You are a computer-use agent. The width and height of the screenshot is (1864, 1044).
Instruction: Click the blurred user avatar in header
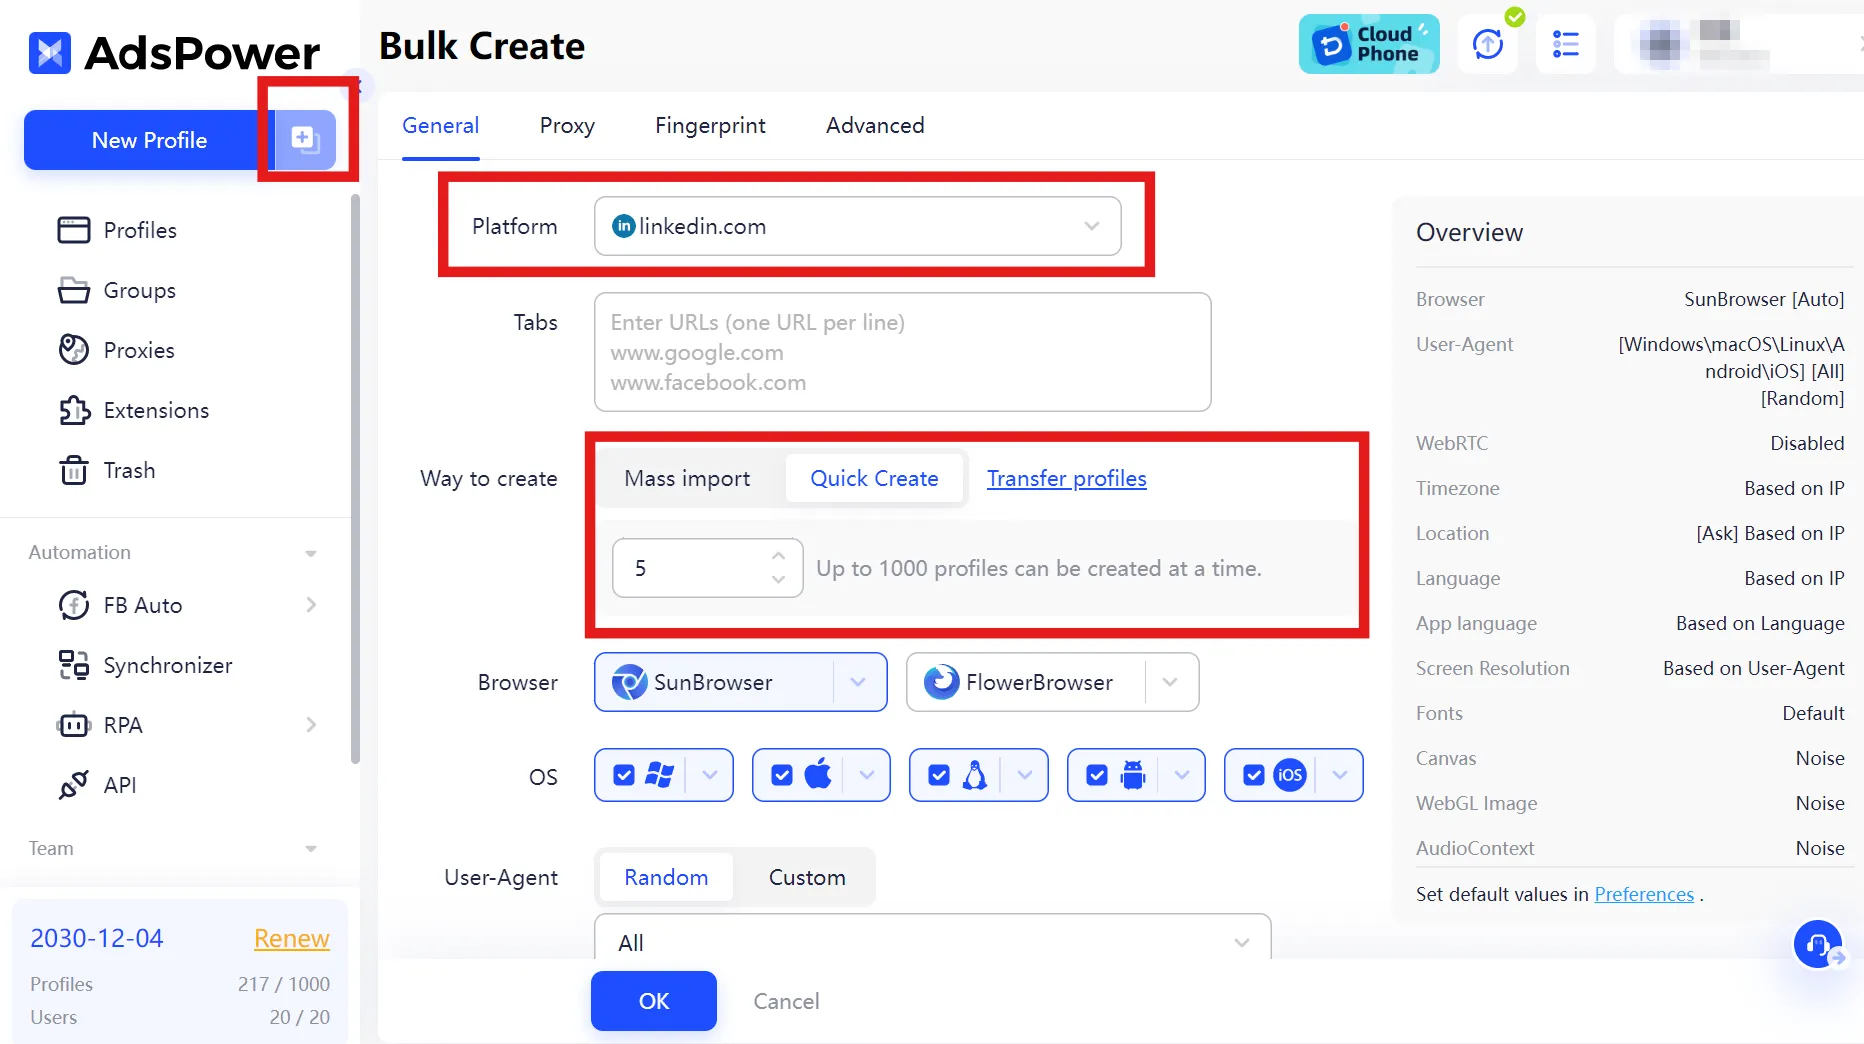pyautogui.click(x=1660, y=44)
